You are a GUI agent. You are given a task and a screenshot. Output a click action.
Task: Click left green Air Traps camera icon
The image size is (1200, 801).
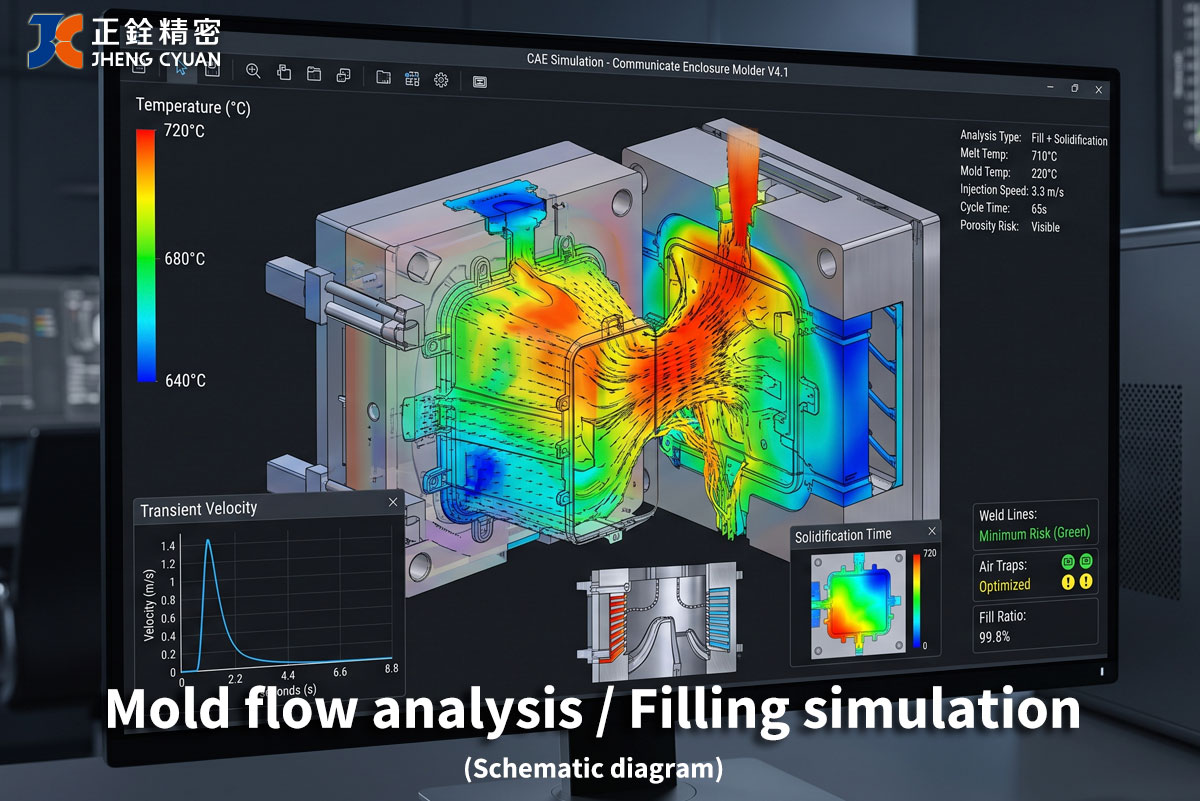[1067, 562]
